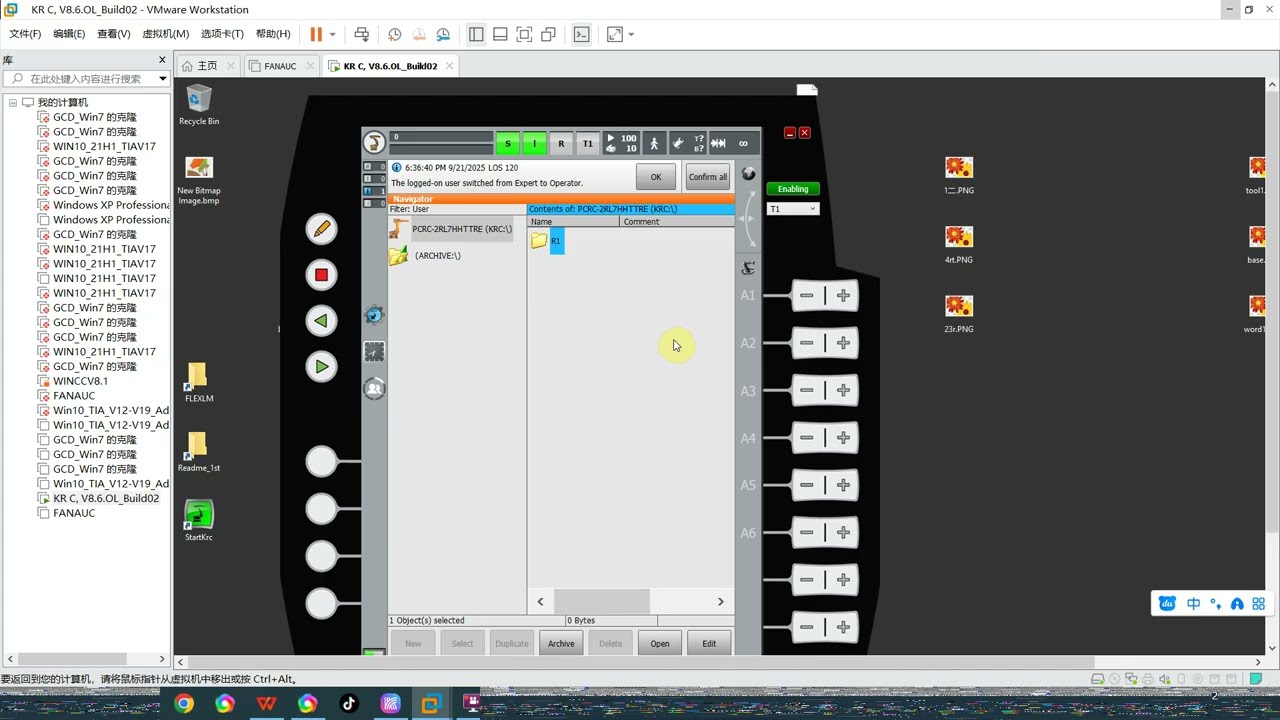Click the smartPAD minimize red button

point(790,133)
